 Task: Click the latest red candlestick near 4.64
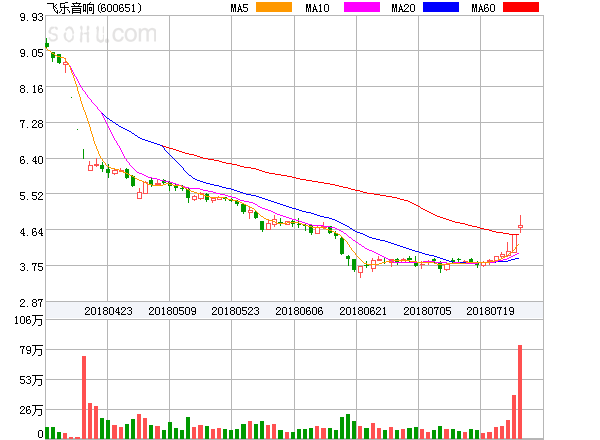[520, 225]
